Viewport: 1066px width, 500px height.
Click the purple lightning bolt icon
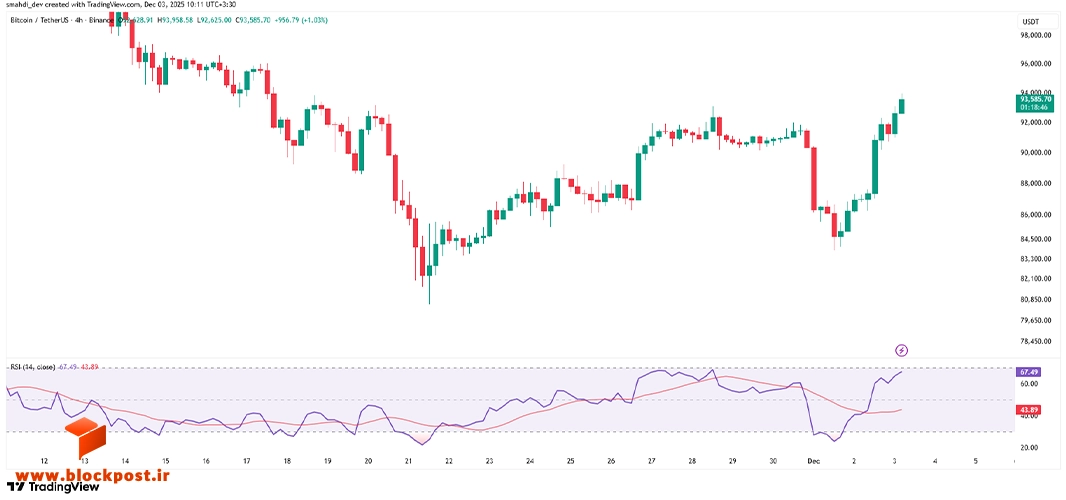pos(901,350)
